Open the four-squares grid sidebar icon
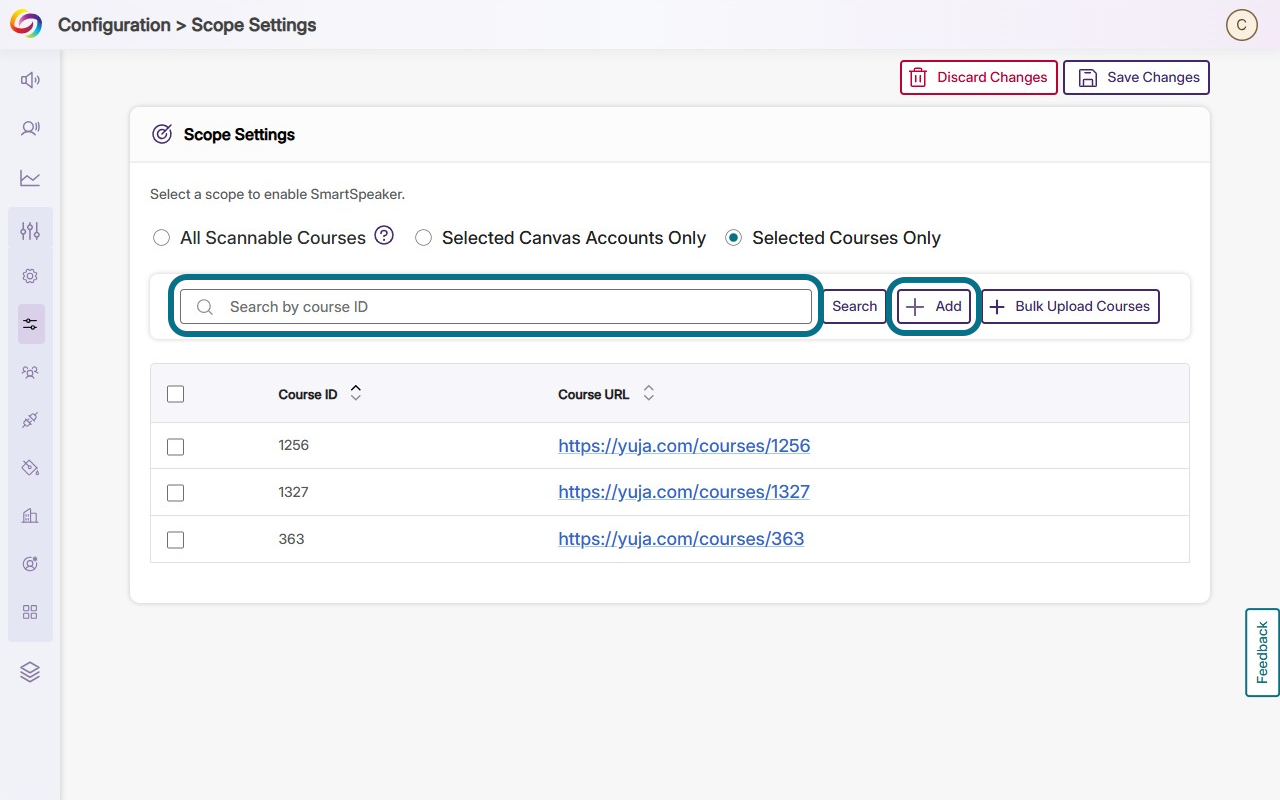Image resolution: width=1280 pixels, height=800 pixels. point(30,612)
